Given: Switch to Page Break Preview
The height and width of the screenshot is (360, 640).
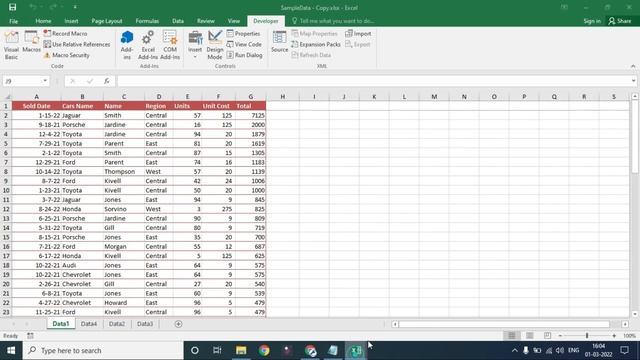Looking at the screenshot, I should point(547,336).
